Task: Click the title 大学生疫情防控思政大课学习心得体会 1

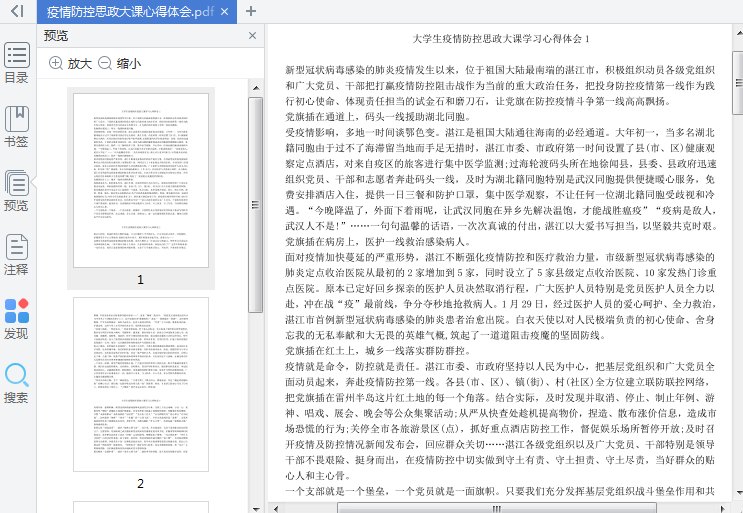Action: click(x=501, y=39)
